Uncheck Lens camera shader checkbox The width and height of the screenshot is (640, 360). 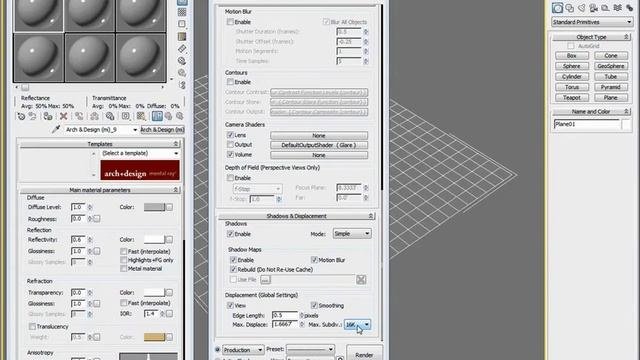[x=230, y=135]
